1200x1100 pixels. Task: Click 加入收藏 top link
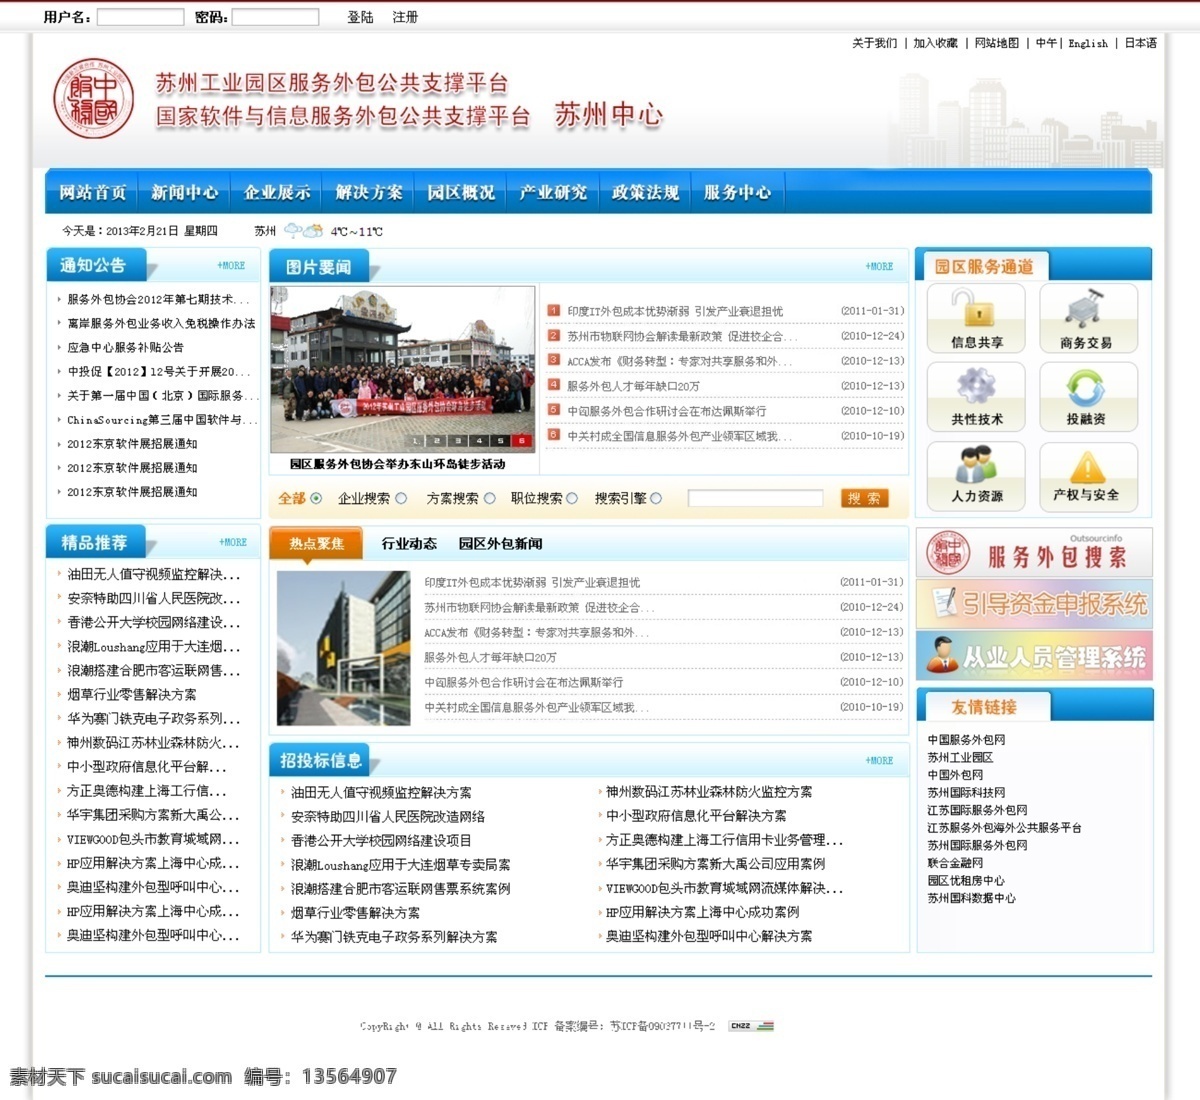936,43
